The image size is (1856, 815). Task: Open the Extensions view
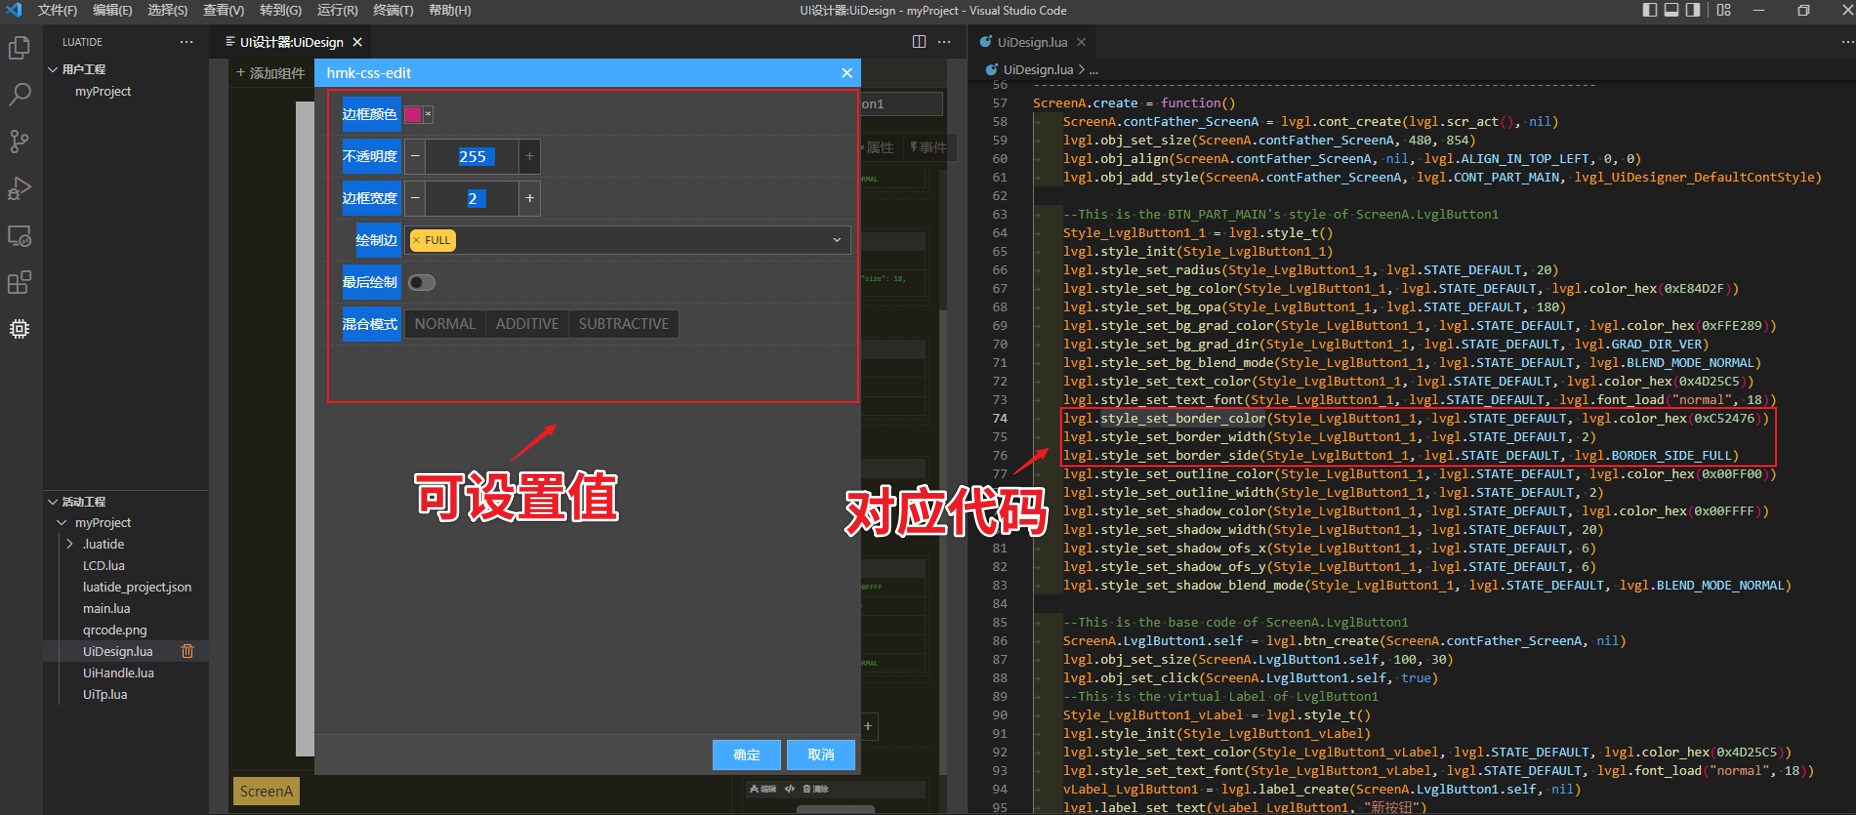(19, 282)
